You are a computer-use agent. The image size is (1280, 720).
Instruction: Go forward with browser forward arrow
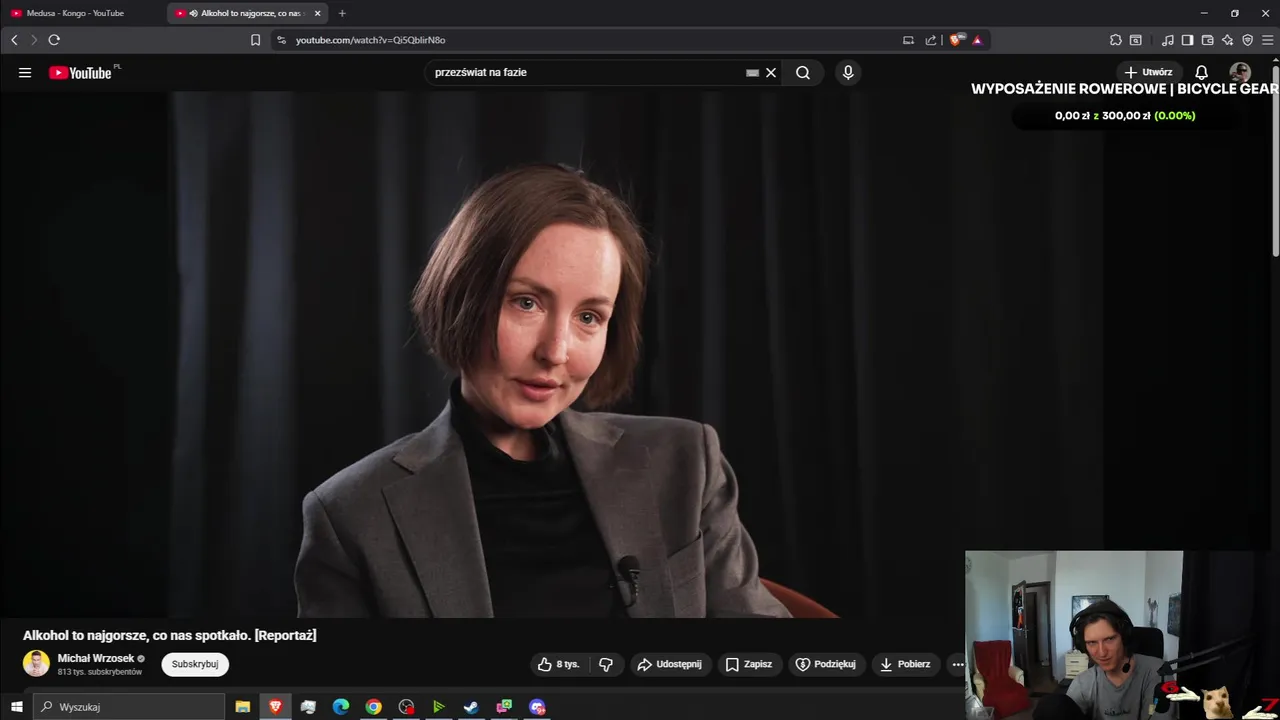[33, 40]
